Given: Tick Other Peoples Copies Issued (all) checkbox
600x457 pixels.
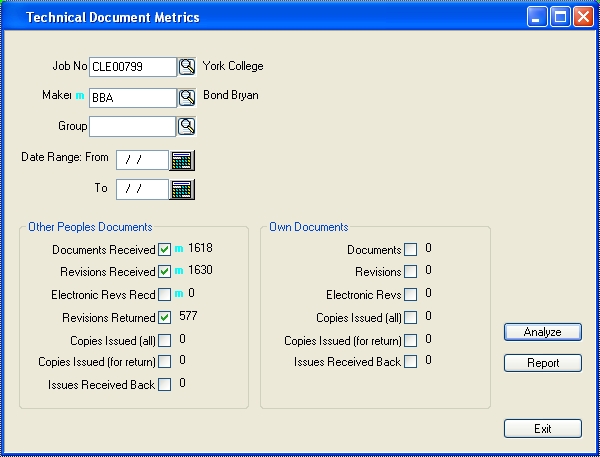Looking at the screenshot, I should [x=165, y=340].
